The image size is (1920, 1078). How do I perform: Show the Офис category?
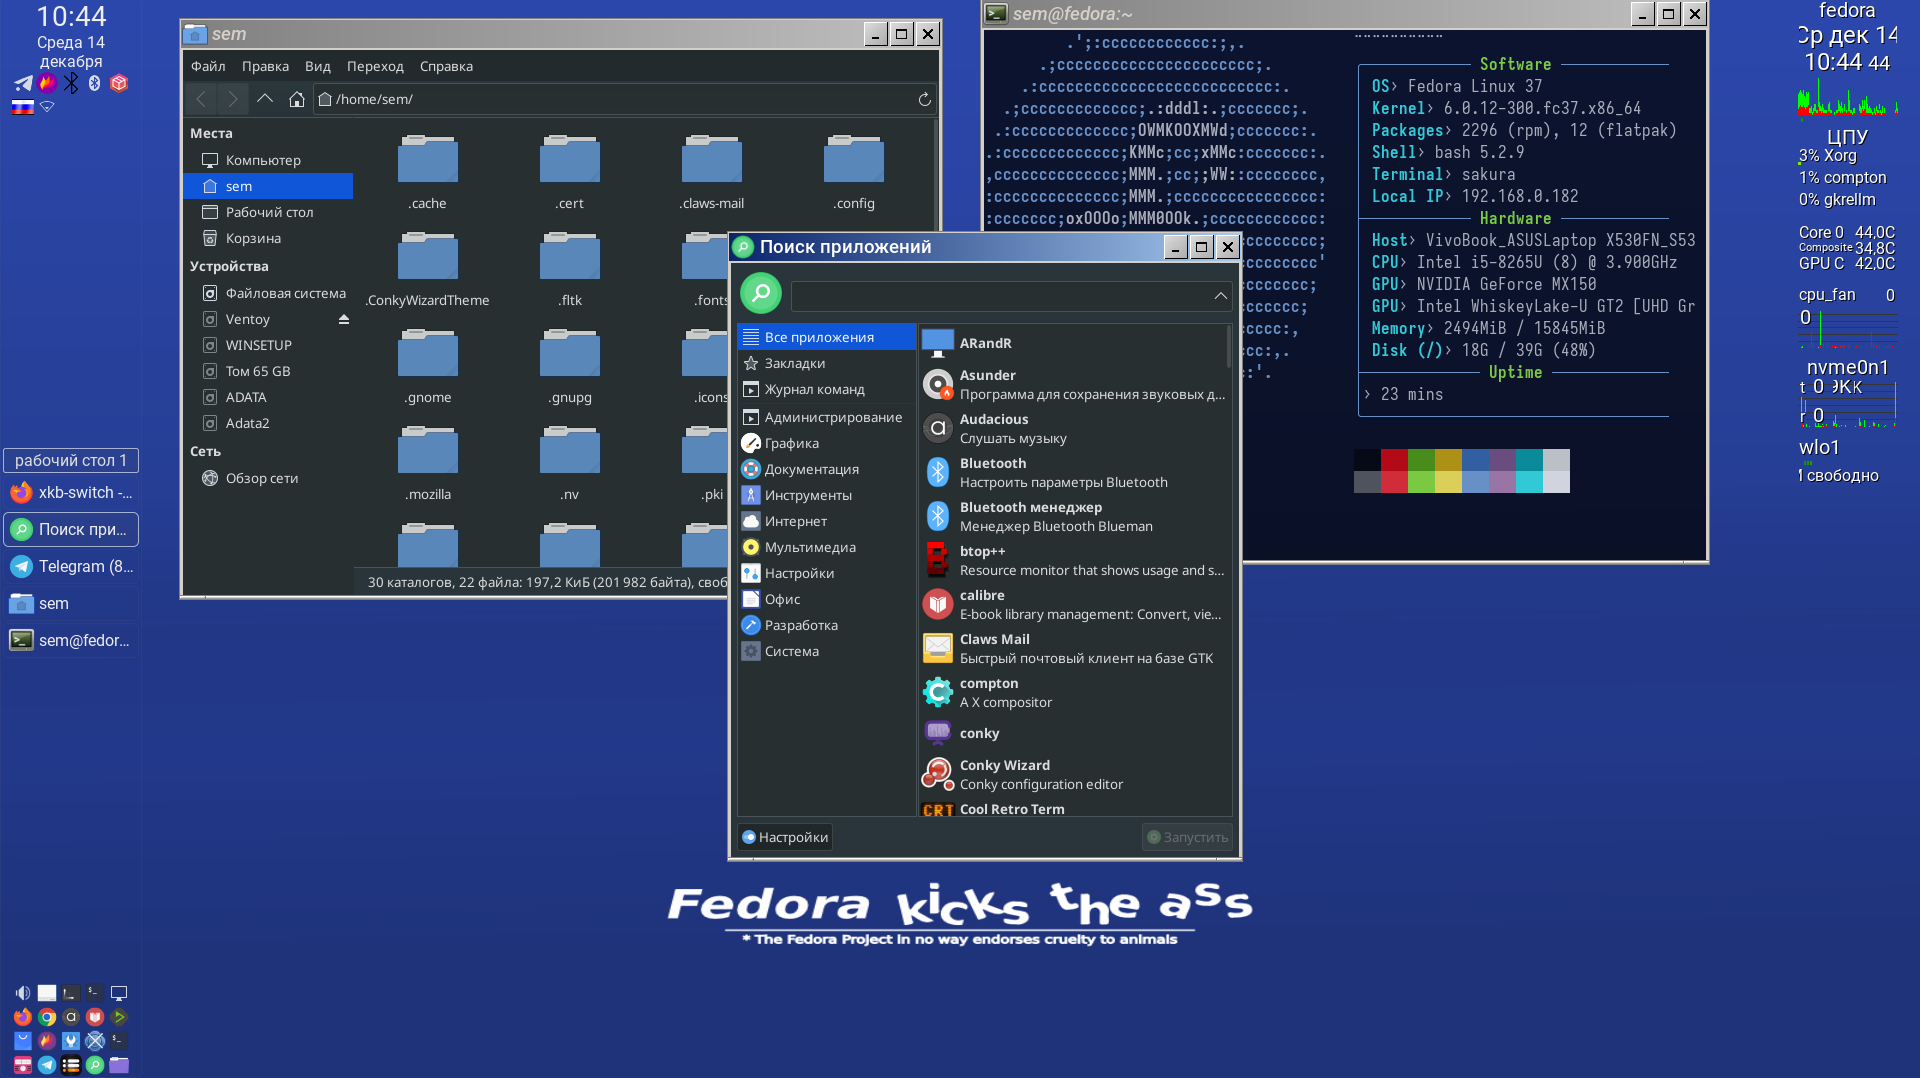pyautogui.click(x=826, y=599)
